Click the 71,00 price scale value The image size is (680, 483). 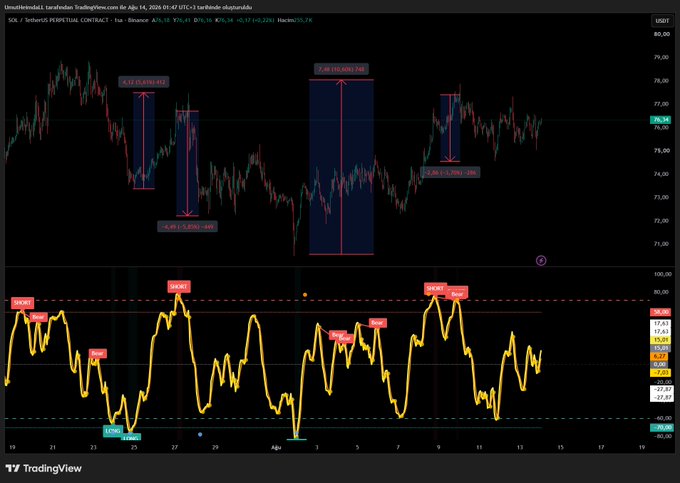pyautogui.click(x=662, y=244)
